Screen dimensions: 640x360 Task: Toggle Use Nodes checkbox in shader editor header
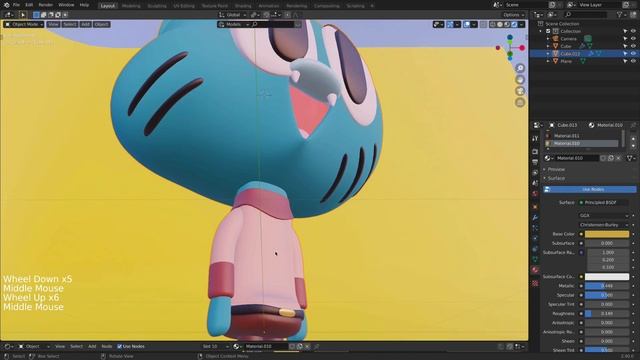(x=120, y=347)
